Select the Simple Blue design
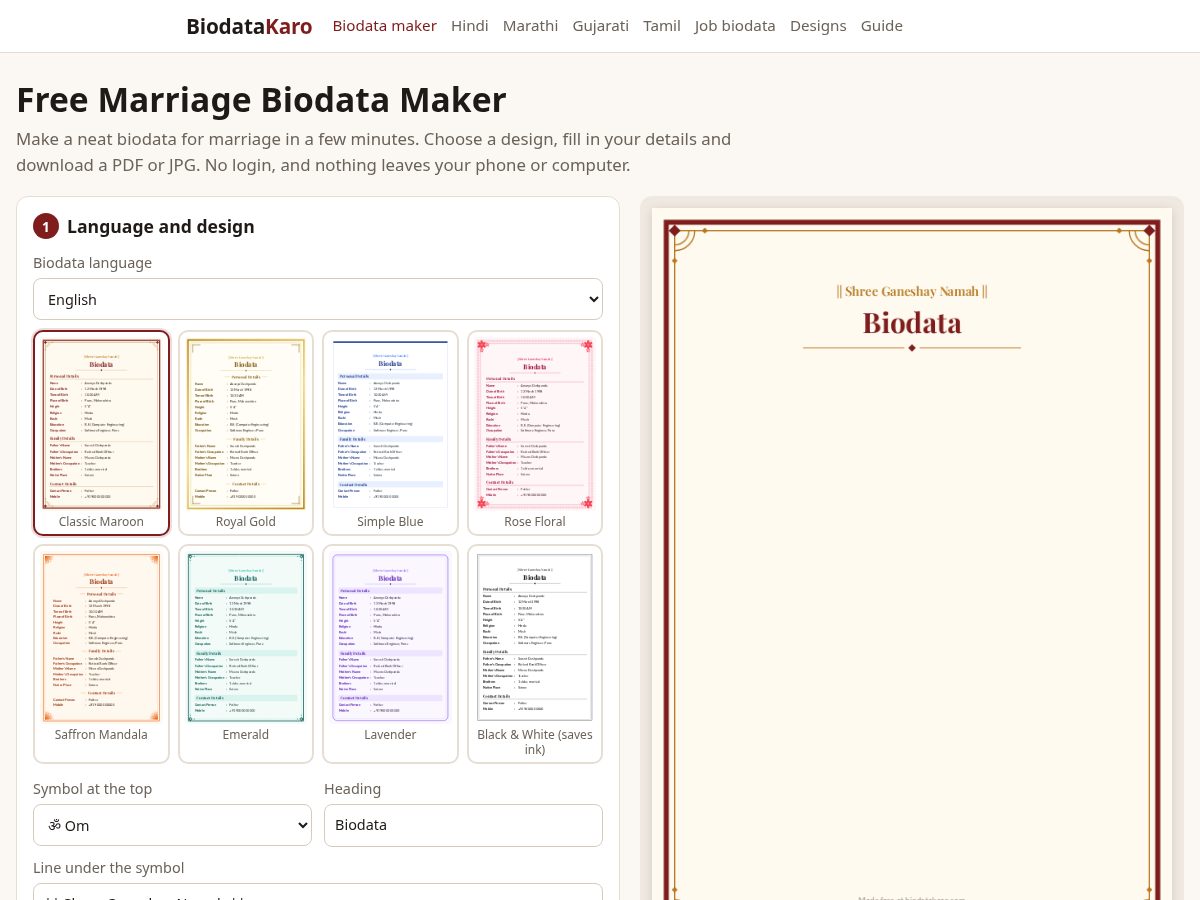This screenshot has width=1200, height=900. coord(390,433)
